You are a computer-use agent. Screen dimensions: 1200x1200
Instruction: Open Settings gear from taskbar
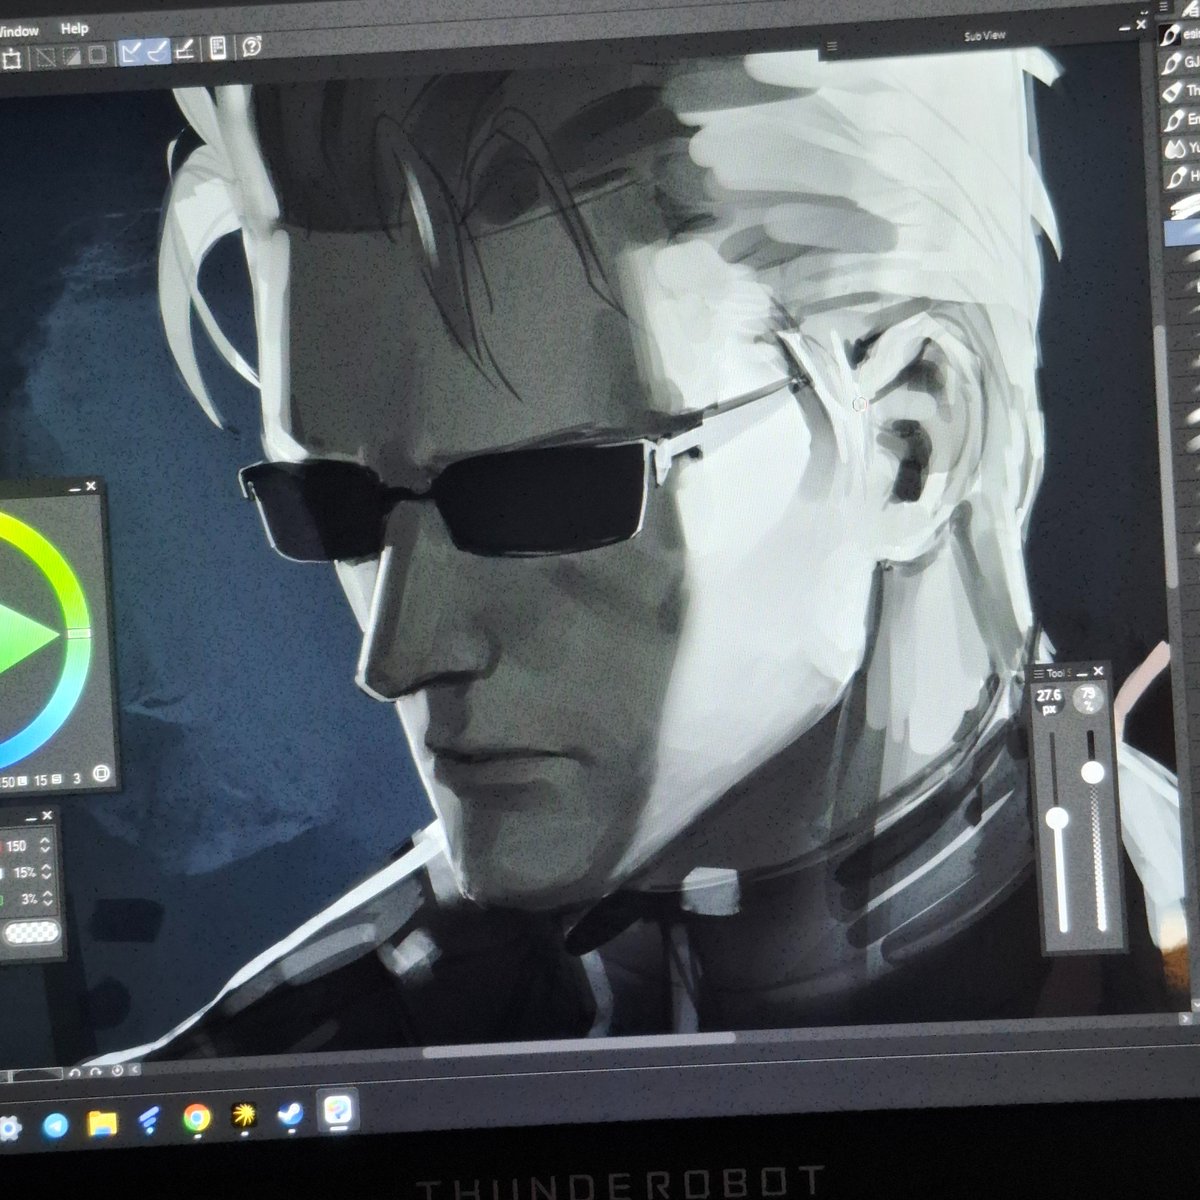click(x=9, y=1129)
